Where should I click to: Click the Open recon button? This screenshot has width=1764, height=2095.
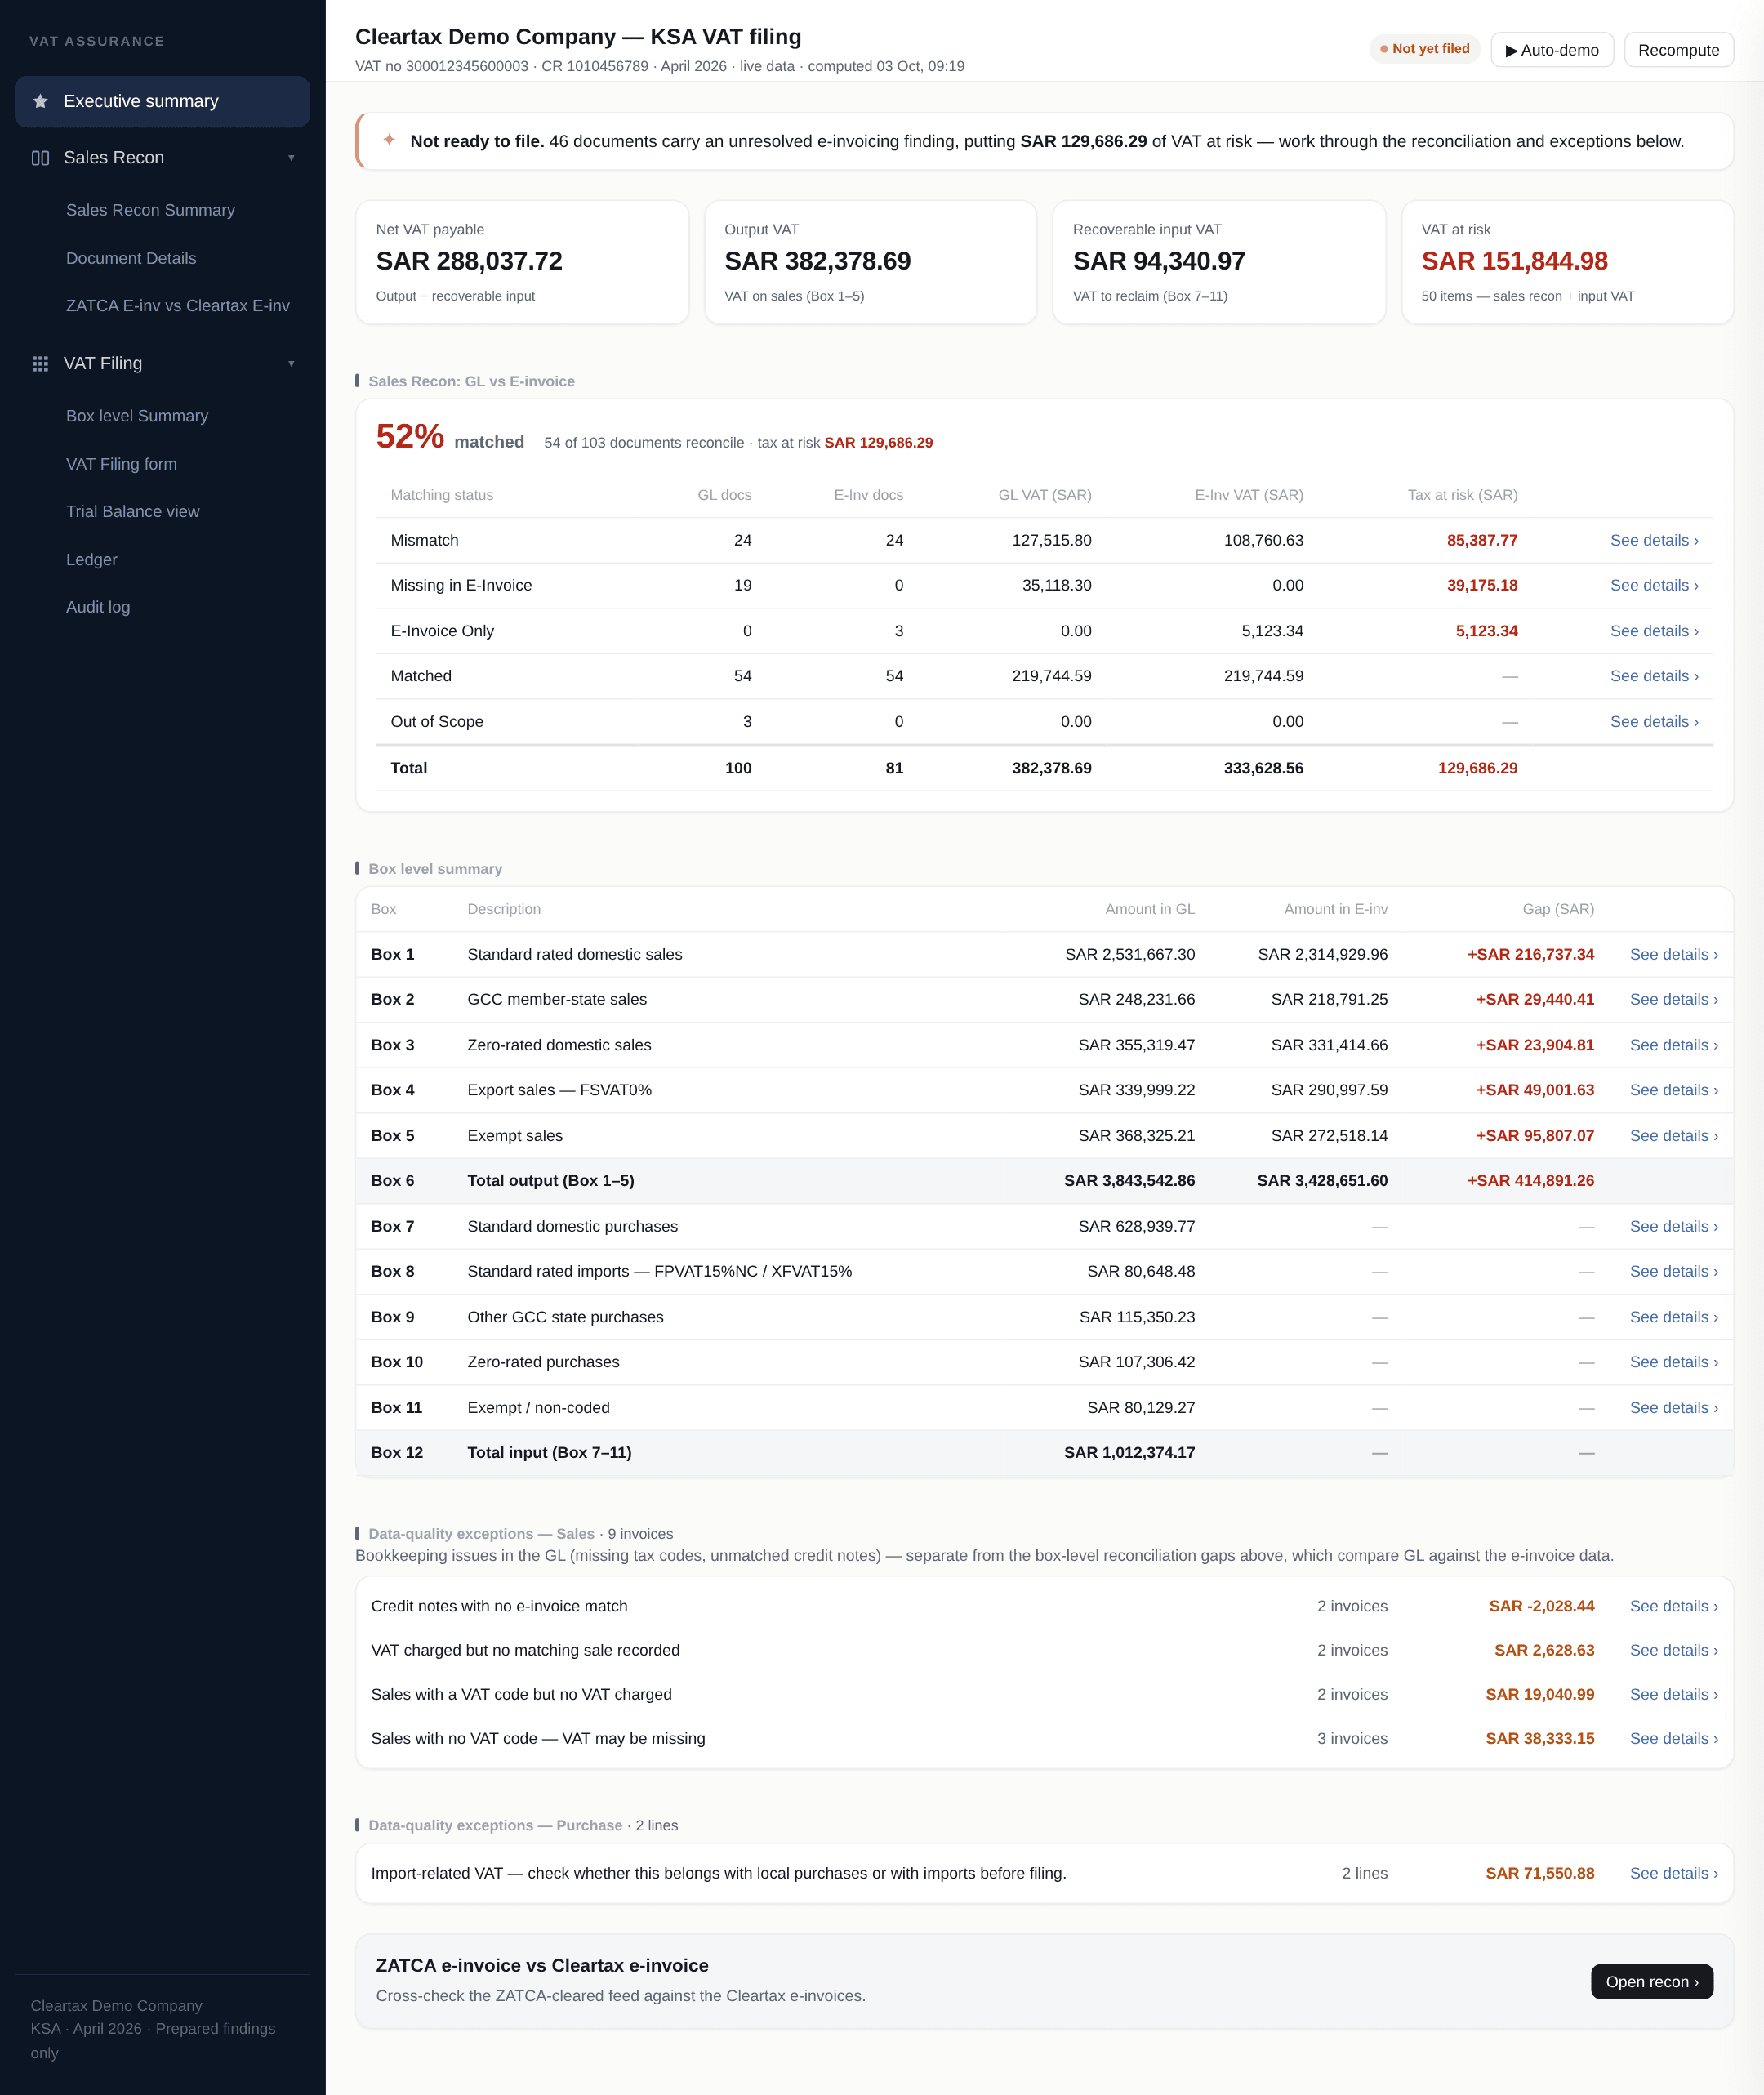1651,1982
